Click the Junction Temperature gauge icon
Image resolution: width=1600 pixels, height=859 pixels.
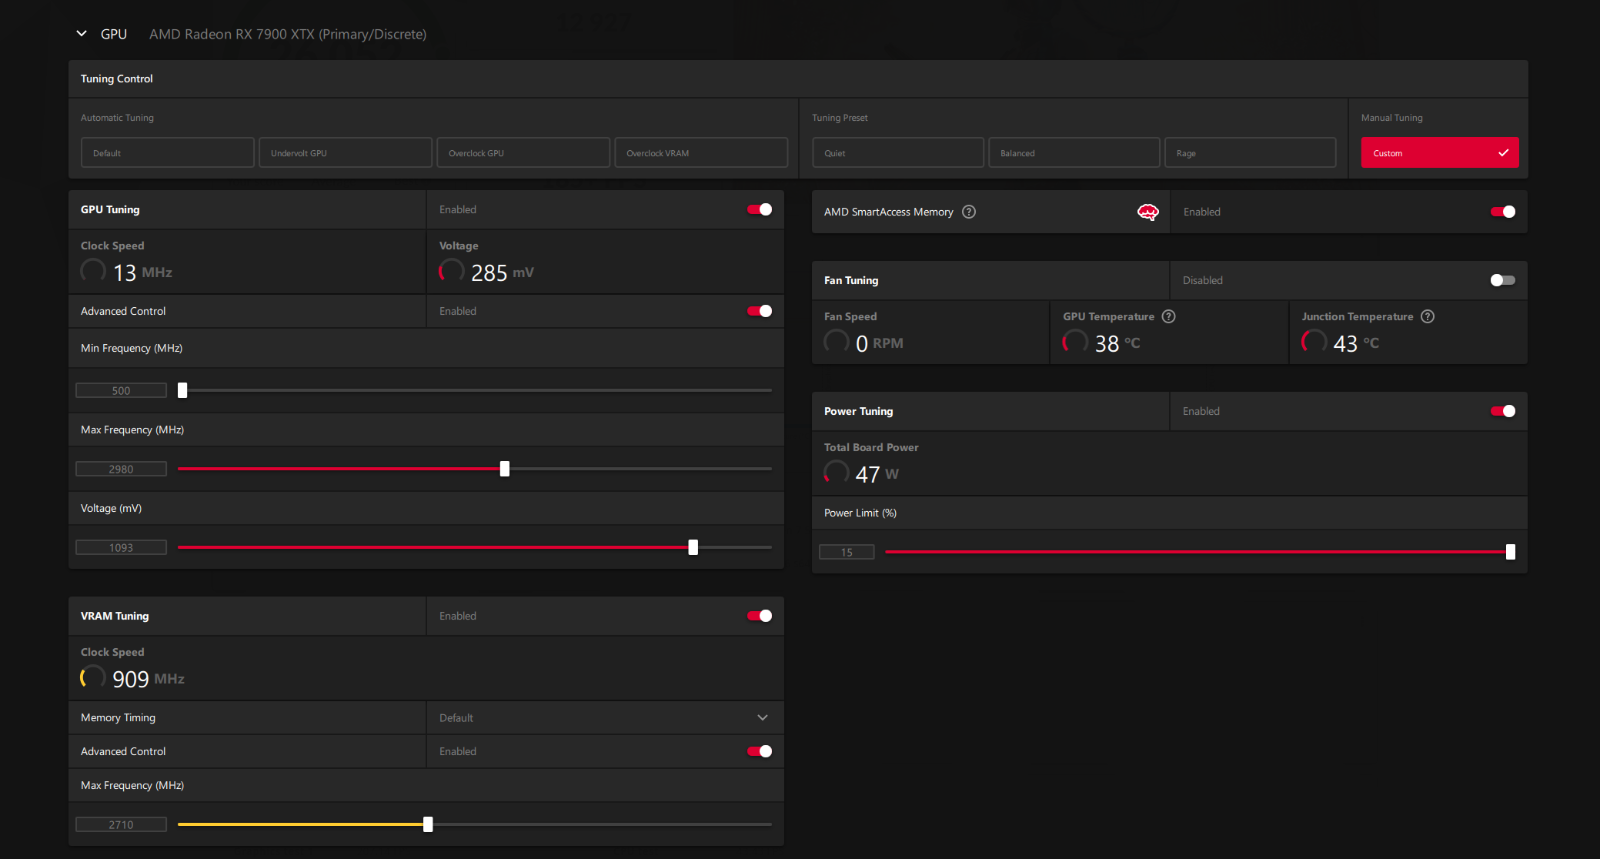click(1314, 342)
